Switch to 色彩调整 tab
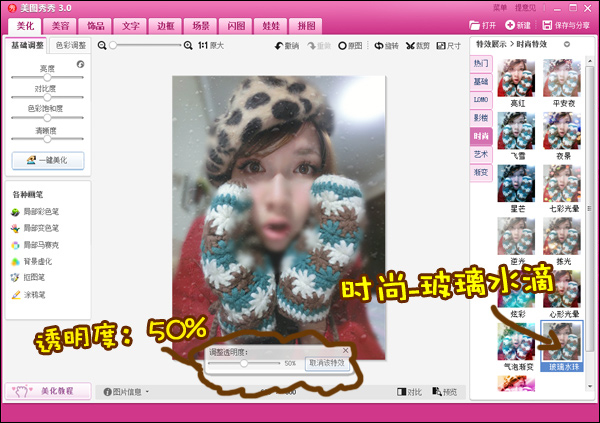600x423 pixels. coord(71,45)
